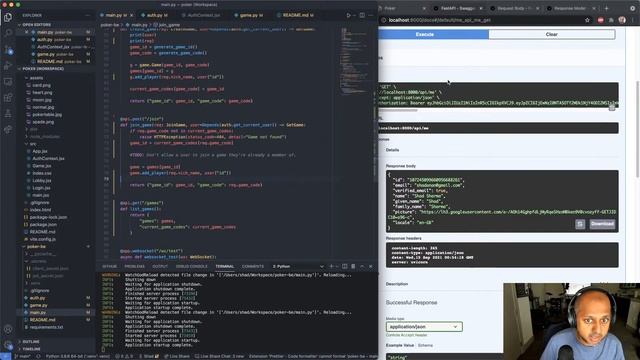Download the response body

pyautogui.click(x=602, y=224)
